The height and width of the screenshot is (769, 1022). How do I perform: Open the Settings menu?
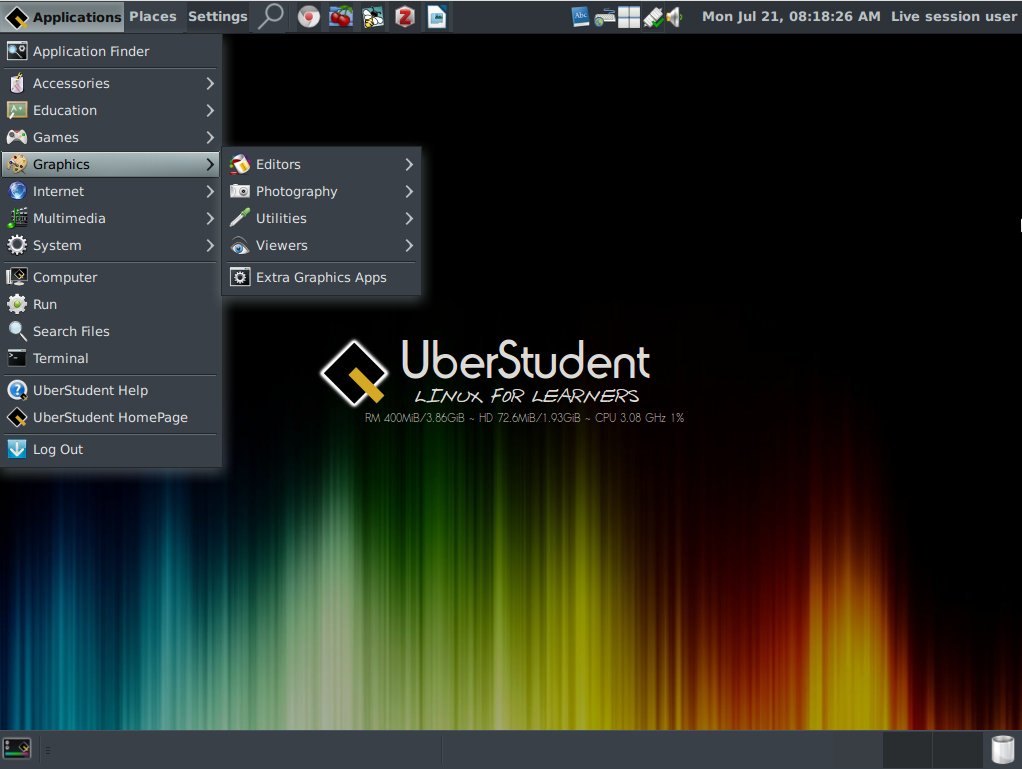point(217,16)
